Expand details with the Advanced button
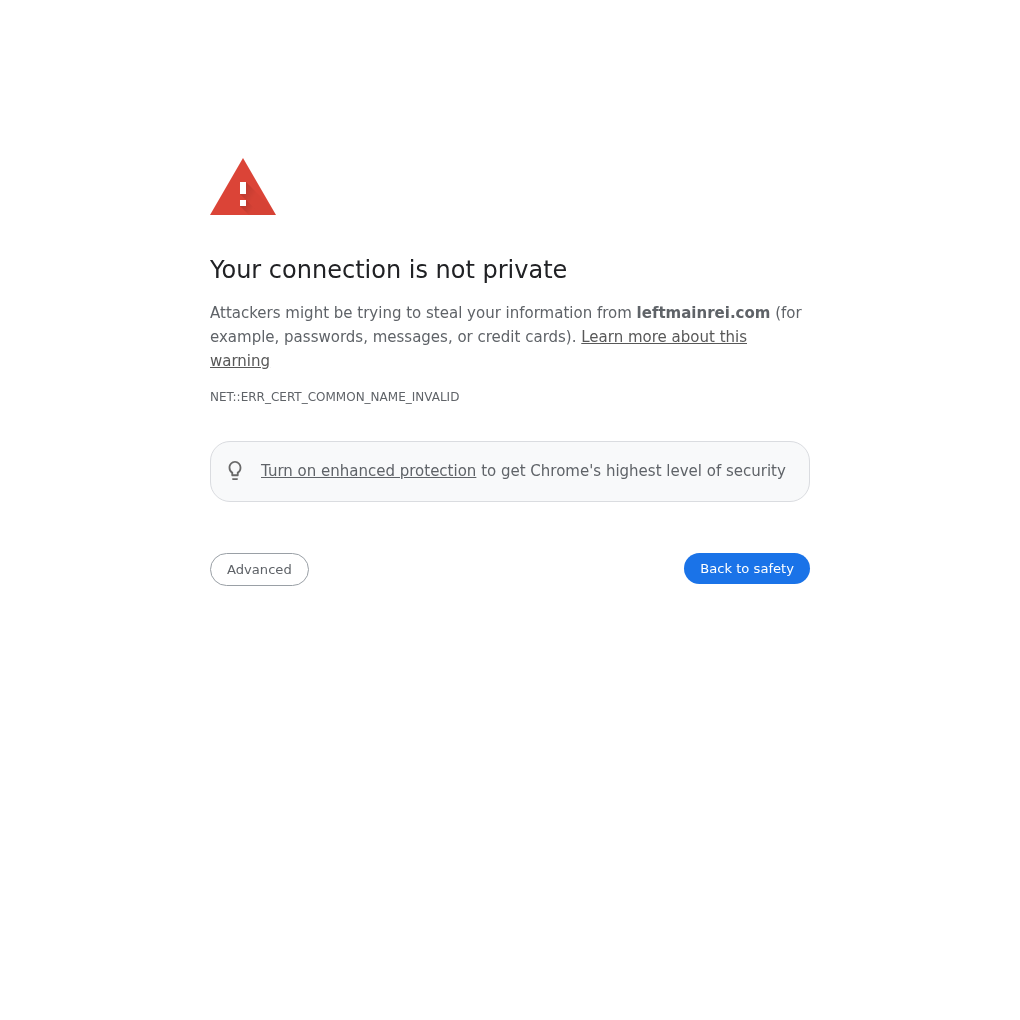The width and height of the screenshot is (1020, 1020). pyautogui.click(x=259, y=569)
